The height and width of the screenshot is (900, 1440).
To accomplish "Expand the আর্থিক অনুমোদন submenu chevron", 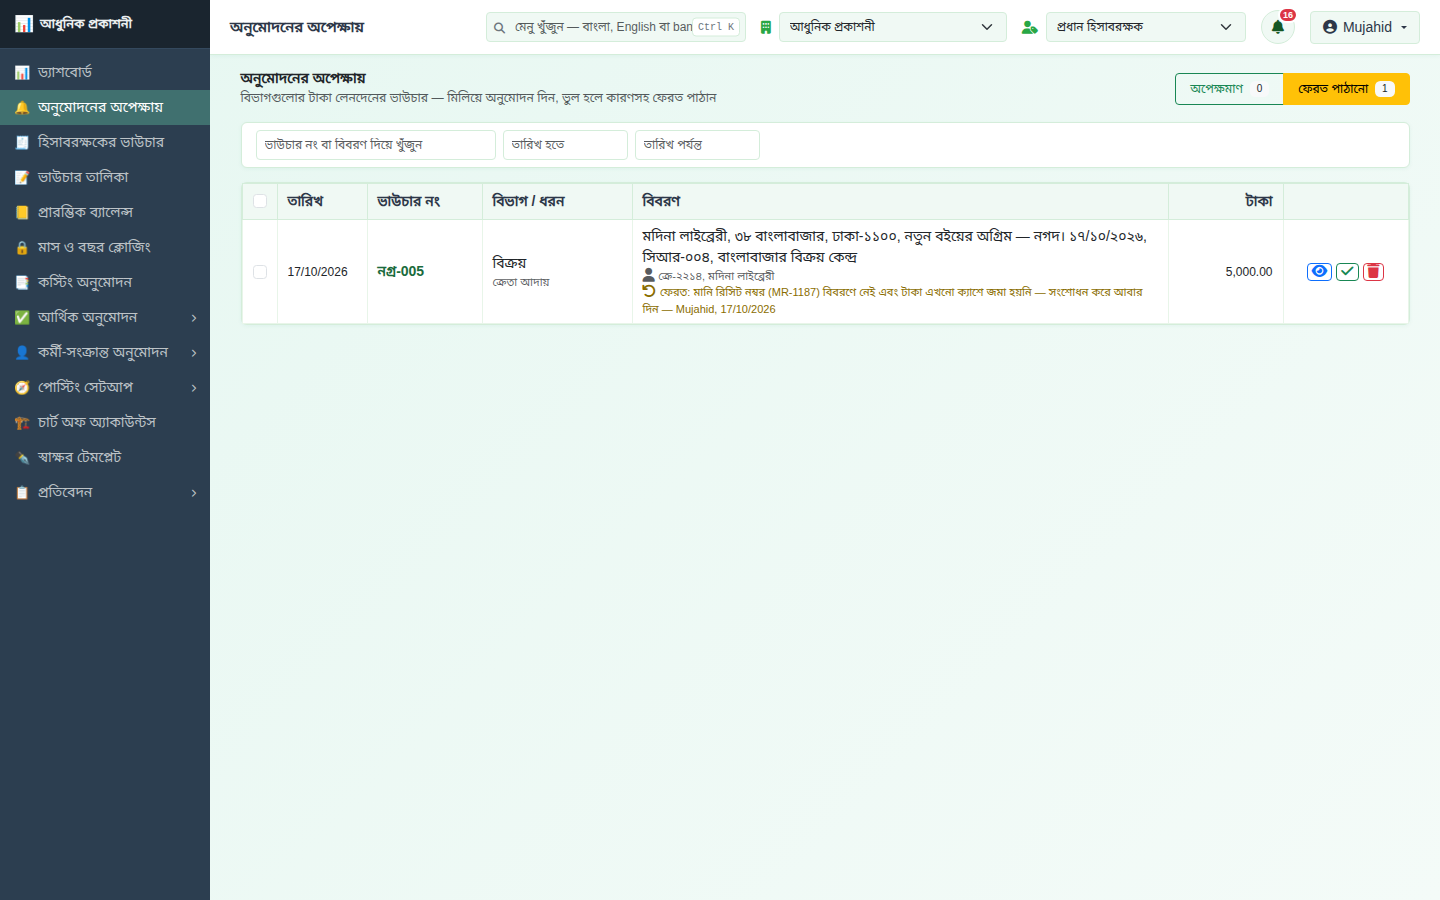I will click(x=194, y=318).
